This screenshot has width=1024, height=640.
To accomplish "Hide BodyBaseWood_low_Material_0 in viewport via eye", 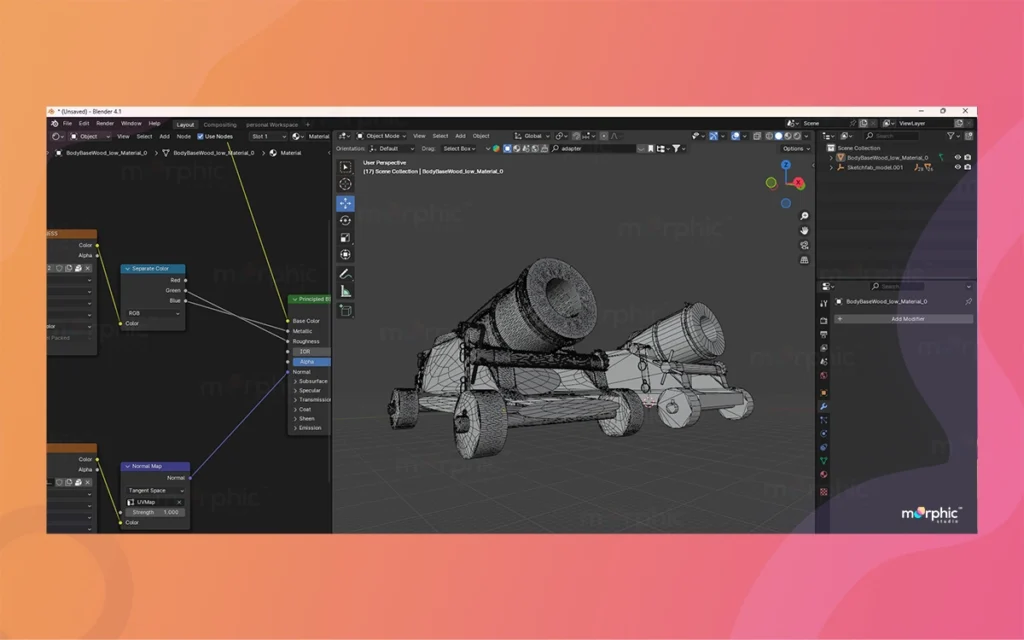I will [x=957, y=157].
